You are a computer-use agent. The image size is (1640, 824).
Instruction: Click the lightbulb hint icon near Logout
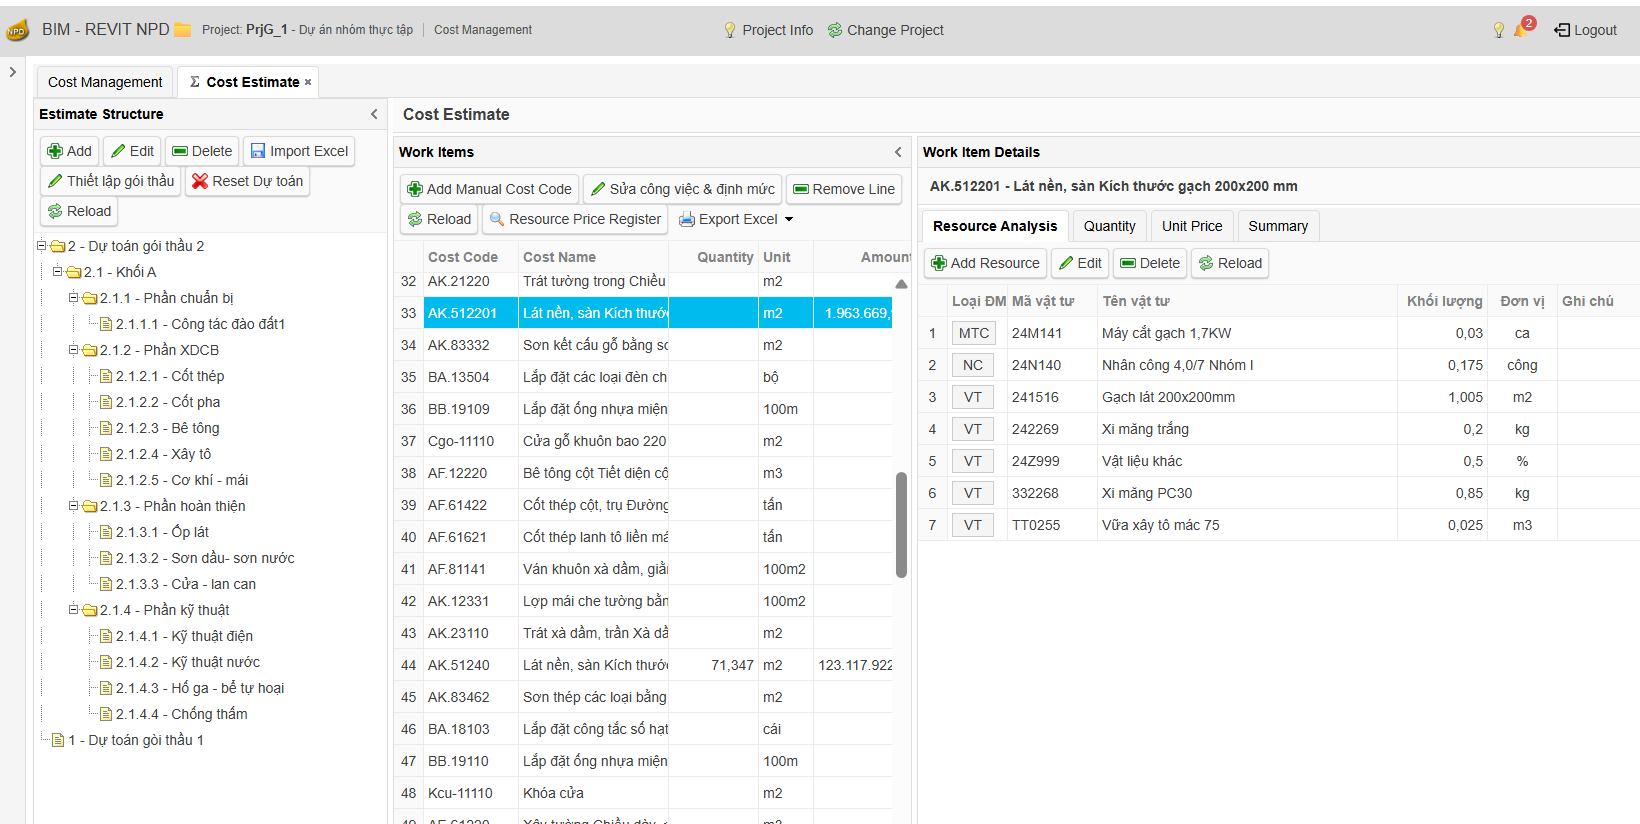1498,30
